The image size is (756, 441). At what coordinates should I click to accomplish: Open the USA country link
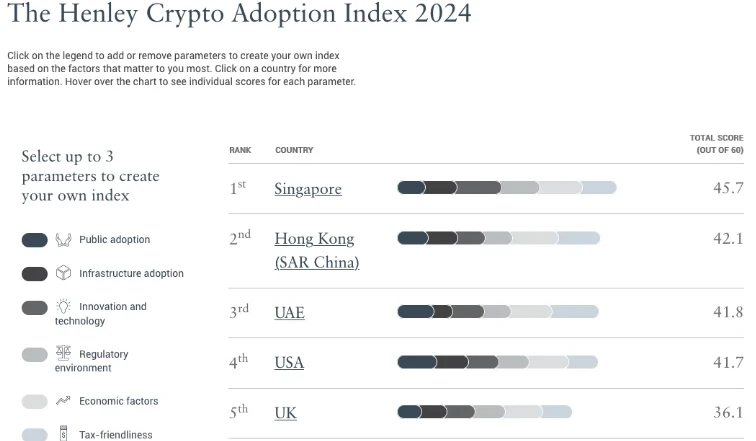click(289, 362)
